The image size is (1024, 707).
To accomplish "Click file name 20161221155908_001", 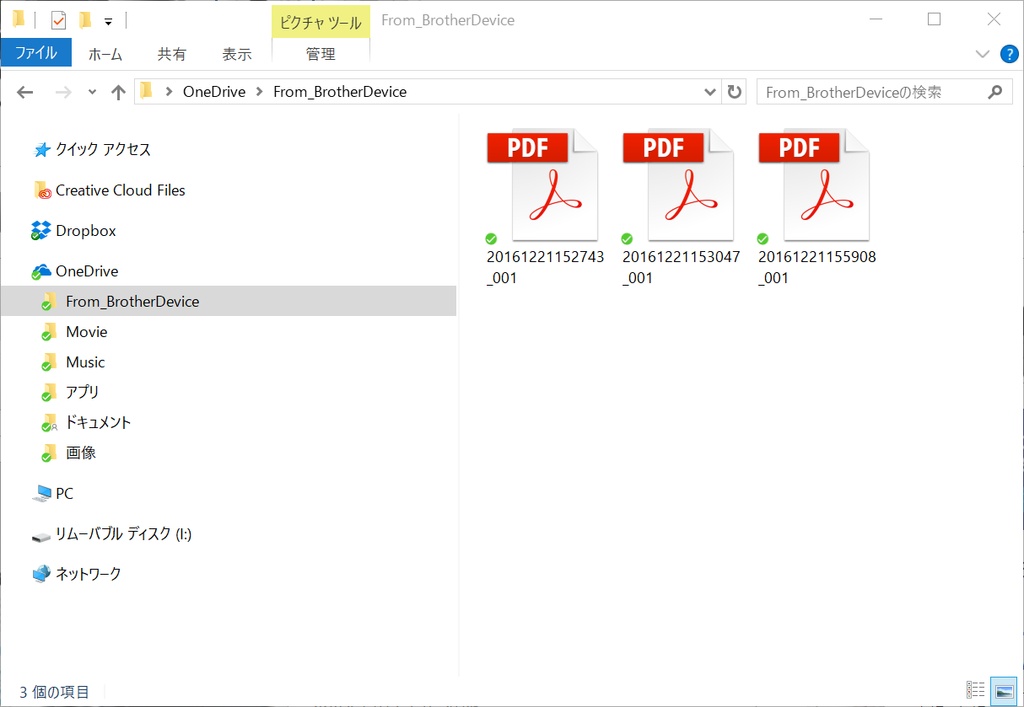I will point(817,267).
